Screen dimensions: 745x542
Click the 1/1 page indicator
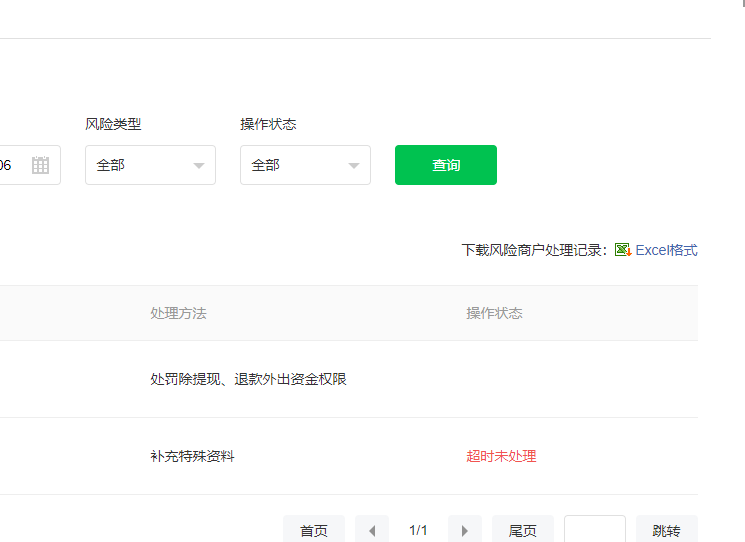click(418, 530)
